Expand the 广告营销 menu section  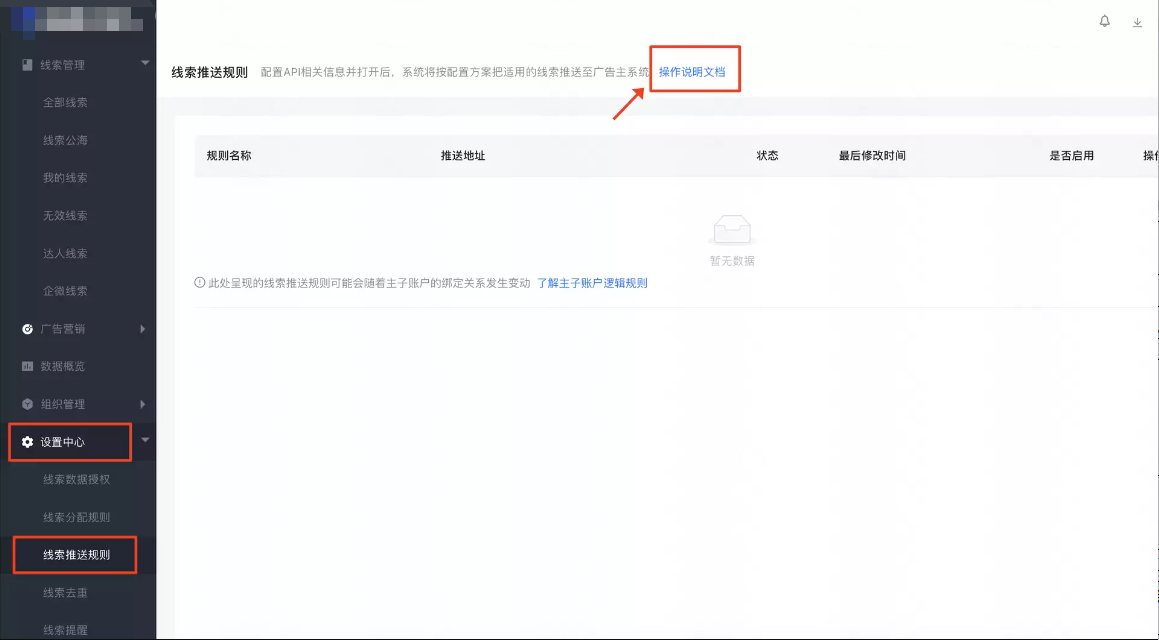[x=142, y=328]
